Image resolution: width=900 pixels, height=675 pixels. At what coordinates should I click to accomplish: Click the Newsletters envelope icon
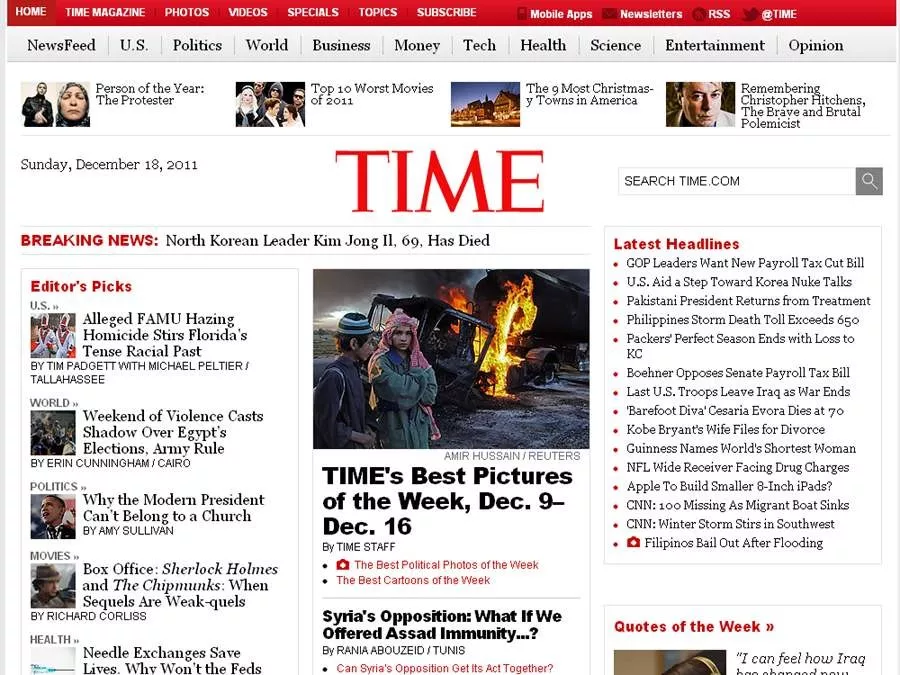pos(610,14)
